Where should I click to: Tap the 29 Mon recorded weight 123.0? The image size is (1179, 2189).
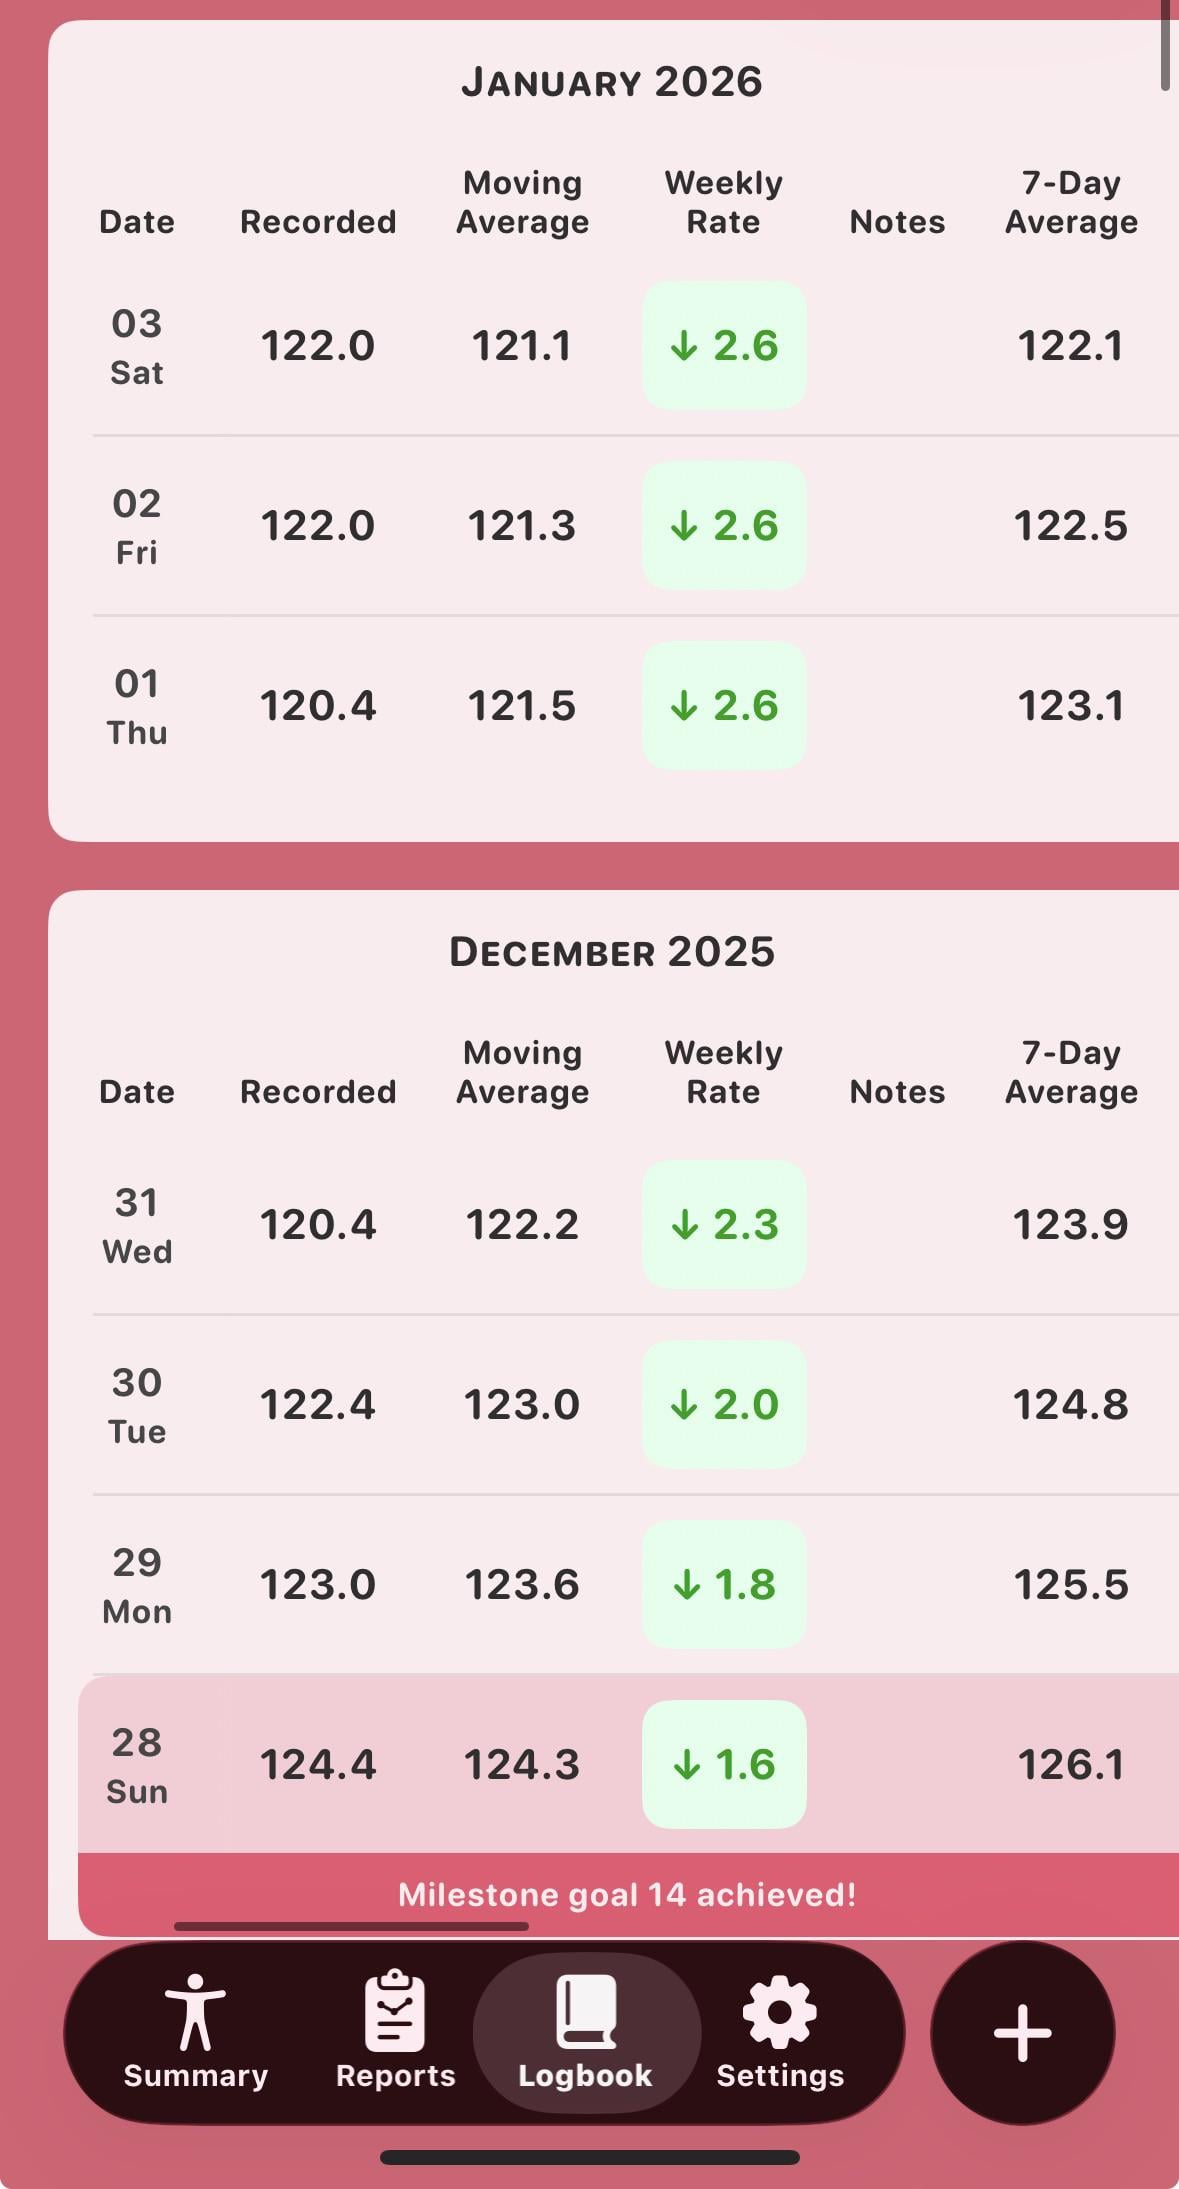pyautogui.click(x=318, y=1584)
